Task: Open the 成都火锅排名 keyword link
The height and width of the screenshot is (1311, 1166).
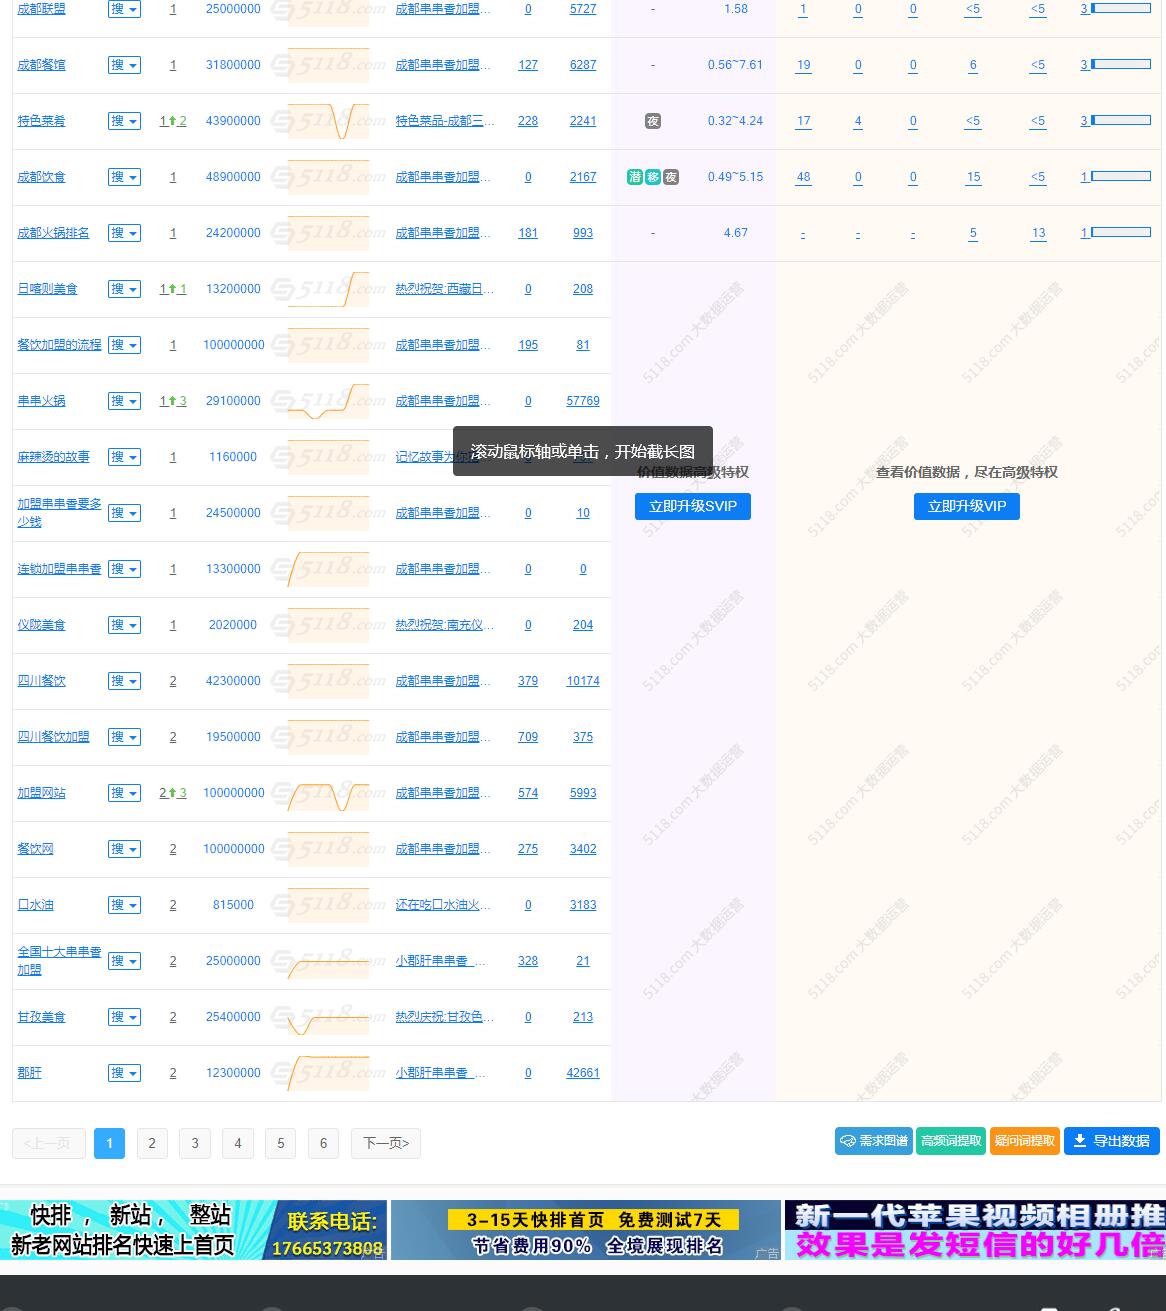Action: 53,233
